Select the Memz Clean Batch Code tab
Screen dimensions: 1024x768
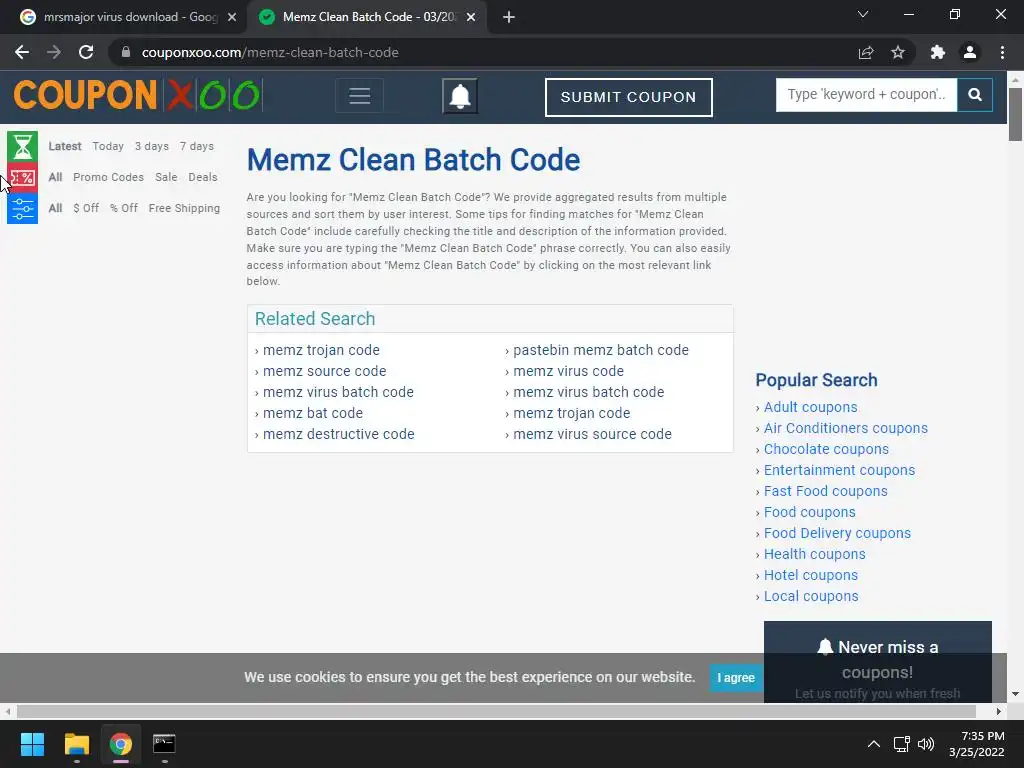point(366,17)
